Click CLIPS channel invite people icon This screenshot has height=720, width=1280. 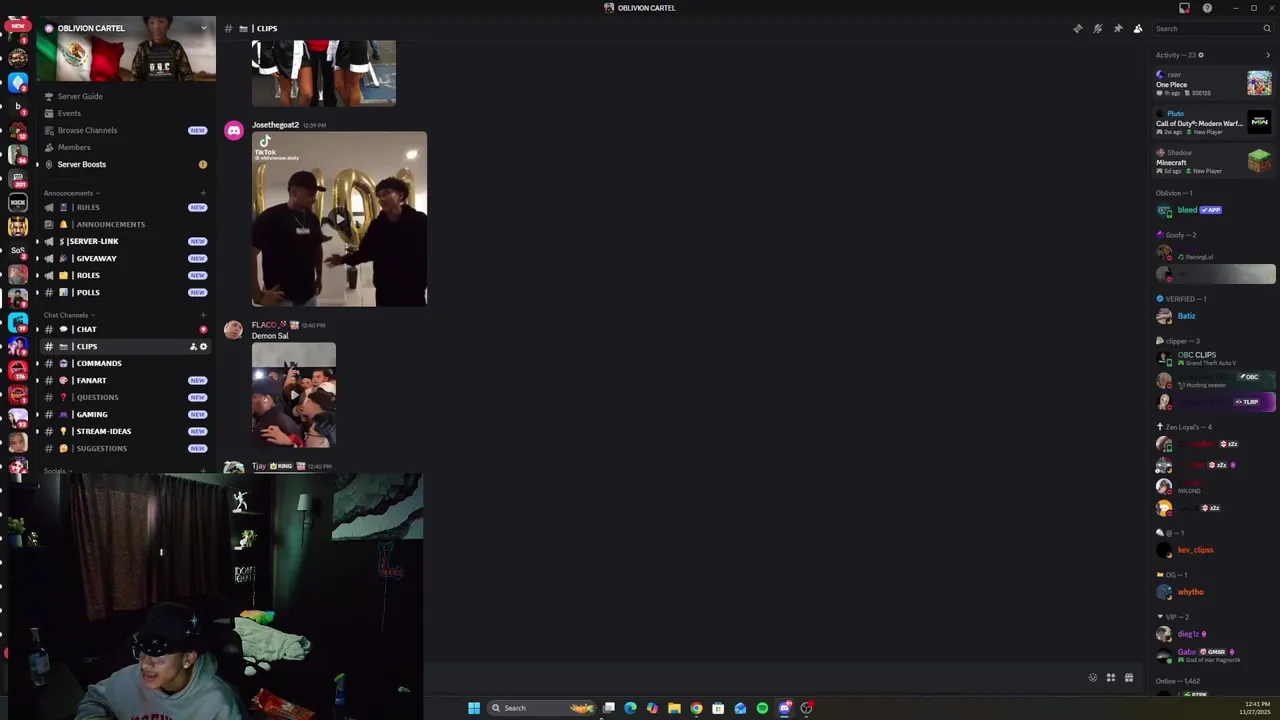pos(193,347)
